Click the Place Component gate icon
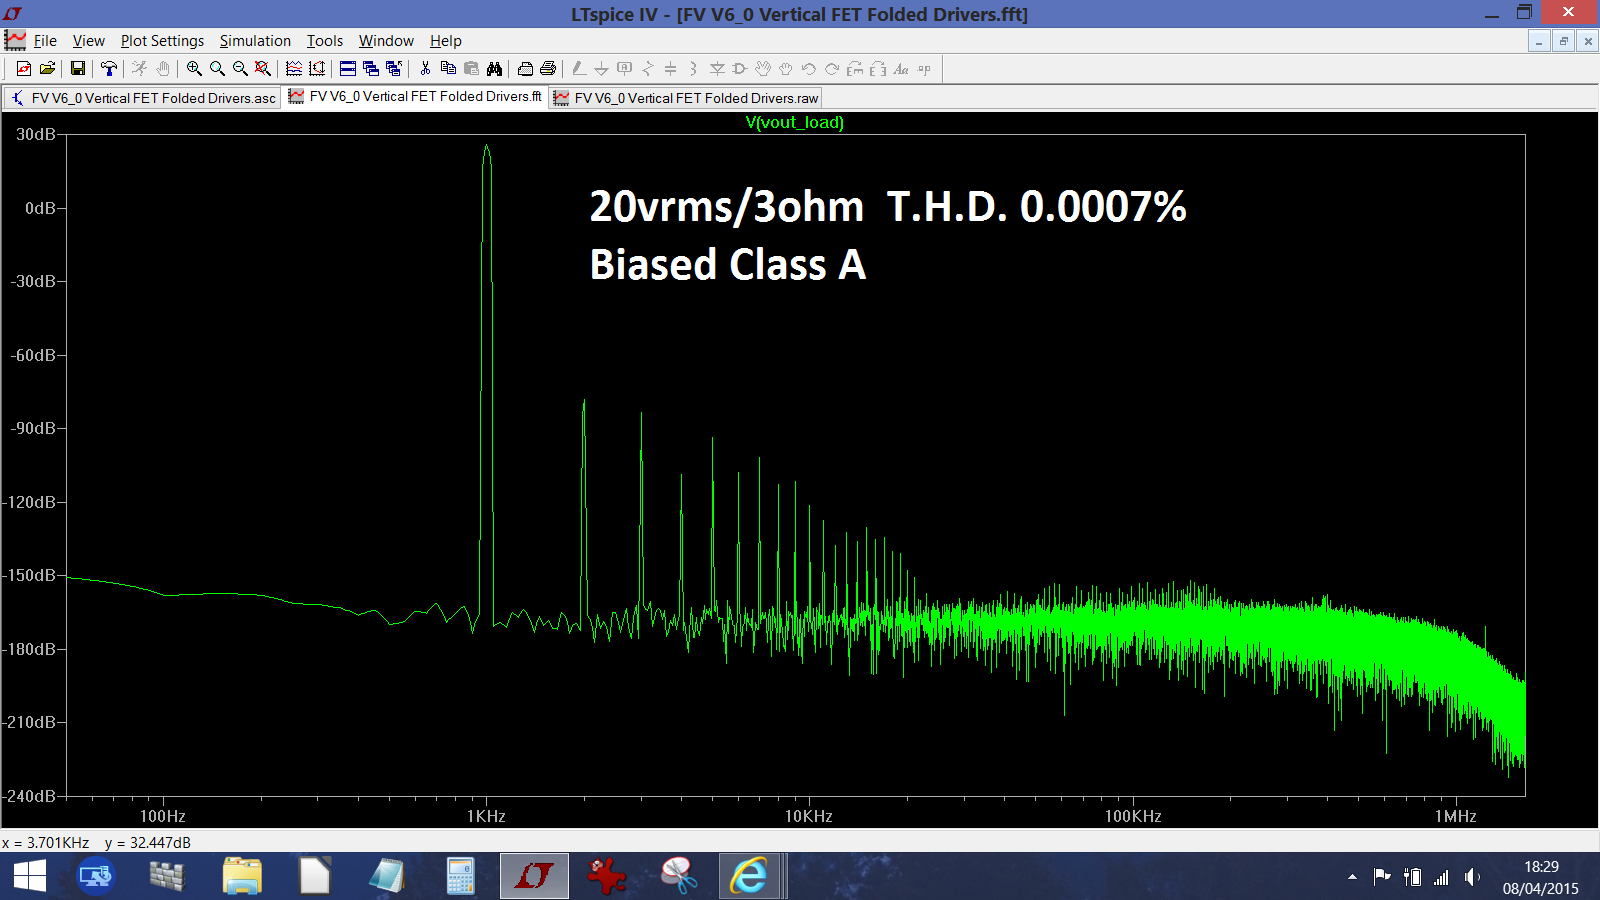The width and height of the screenshot is (1600, 900). point(740,68)
